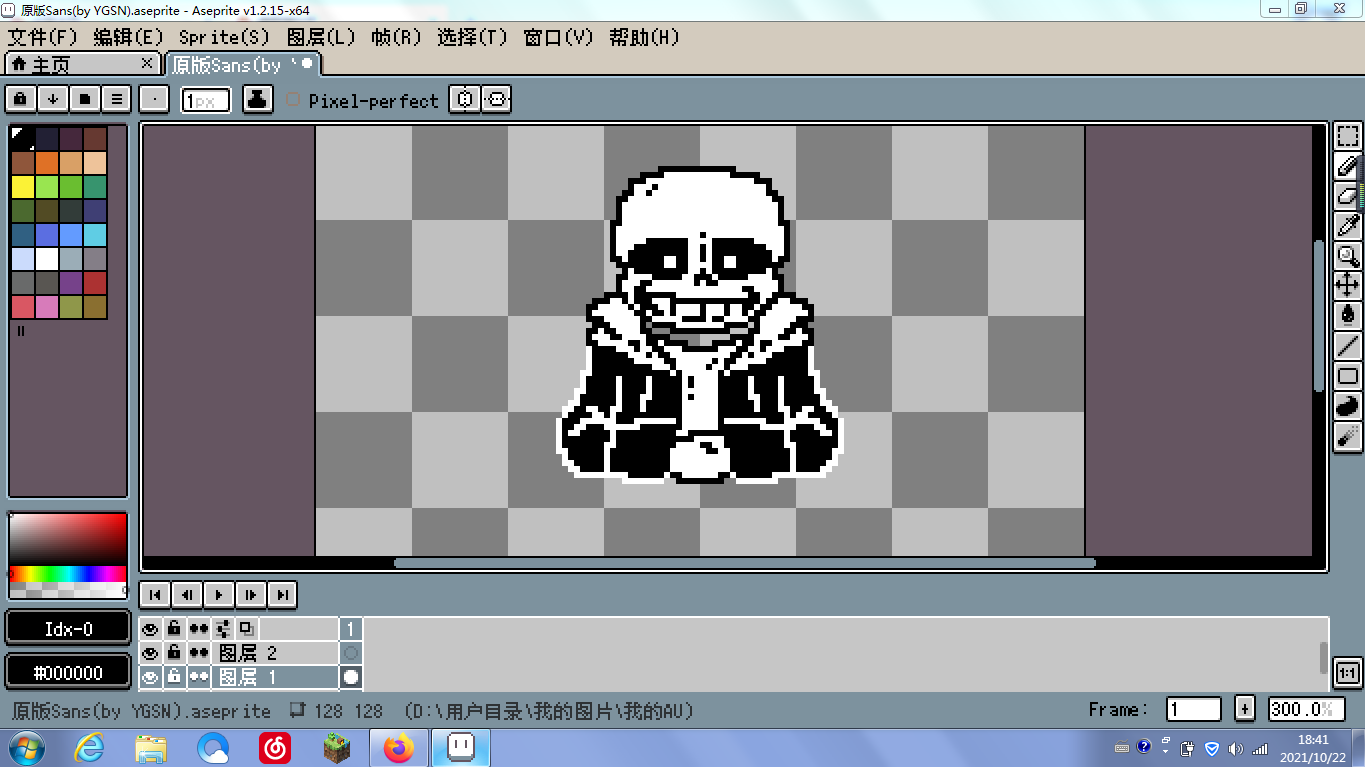Open the 帮助(H) menu
The image size is (1365, 767).
pyautogui.click(x=644, y=37)
